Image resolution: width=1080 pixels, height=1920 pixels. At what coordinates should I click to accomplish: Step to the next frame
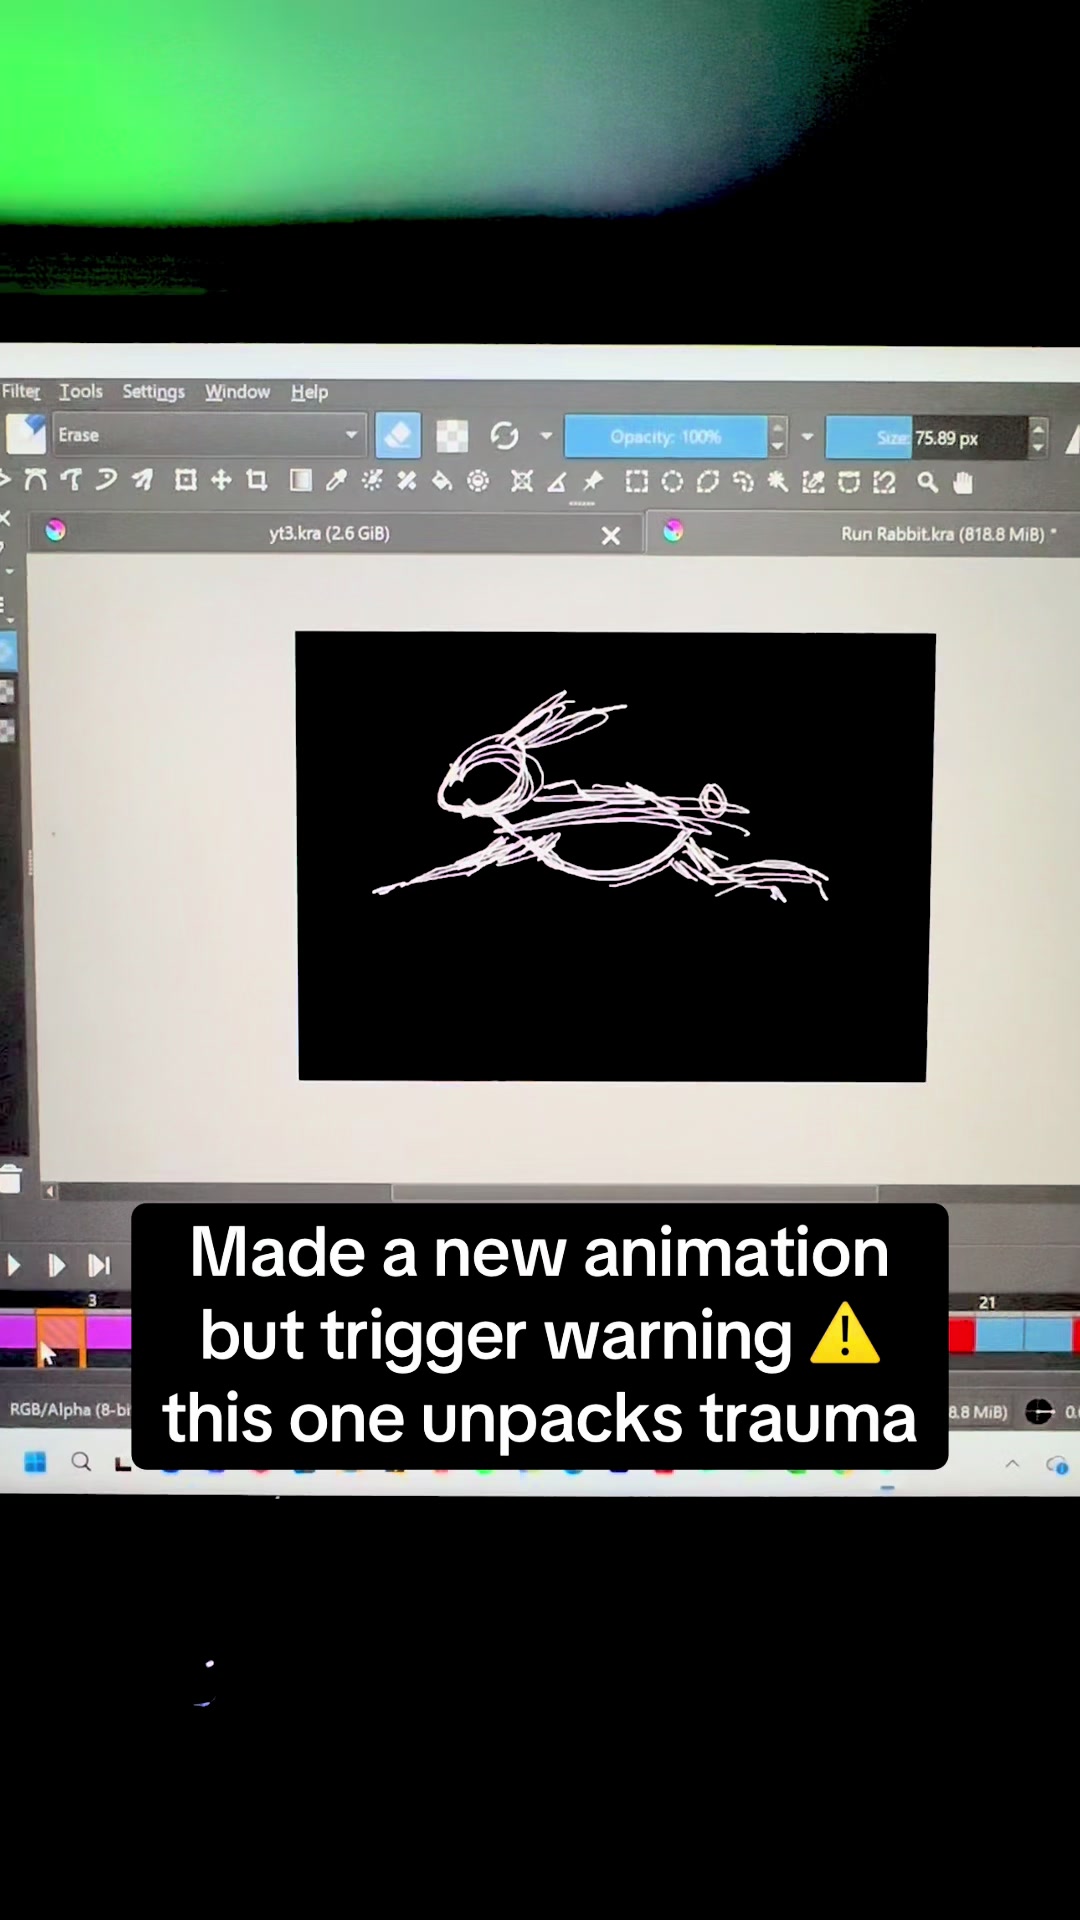click(x=56, y=1265)
